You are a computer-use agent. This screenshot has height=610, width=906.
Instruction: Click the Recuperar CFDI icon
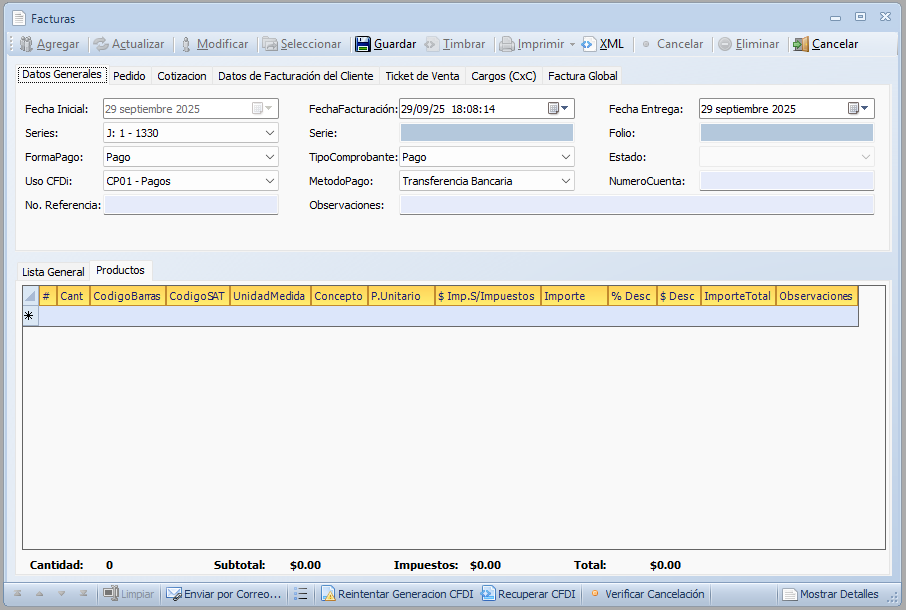click(488, 594)
